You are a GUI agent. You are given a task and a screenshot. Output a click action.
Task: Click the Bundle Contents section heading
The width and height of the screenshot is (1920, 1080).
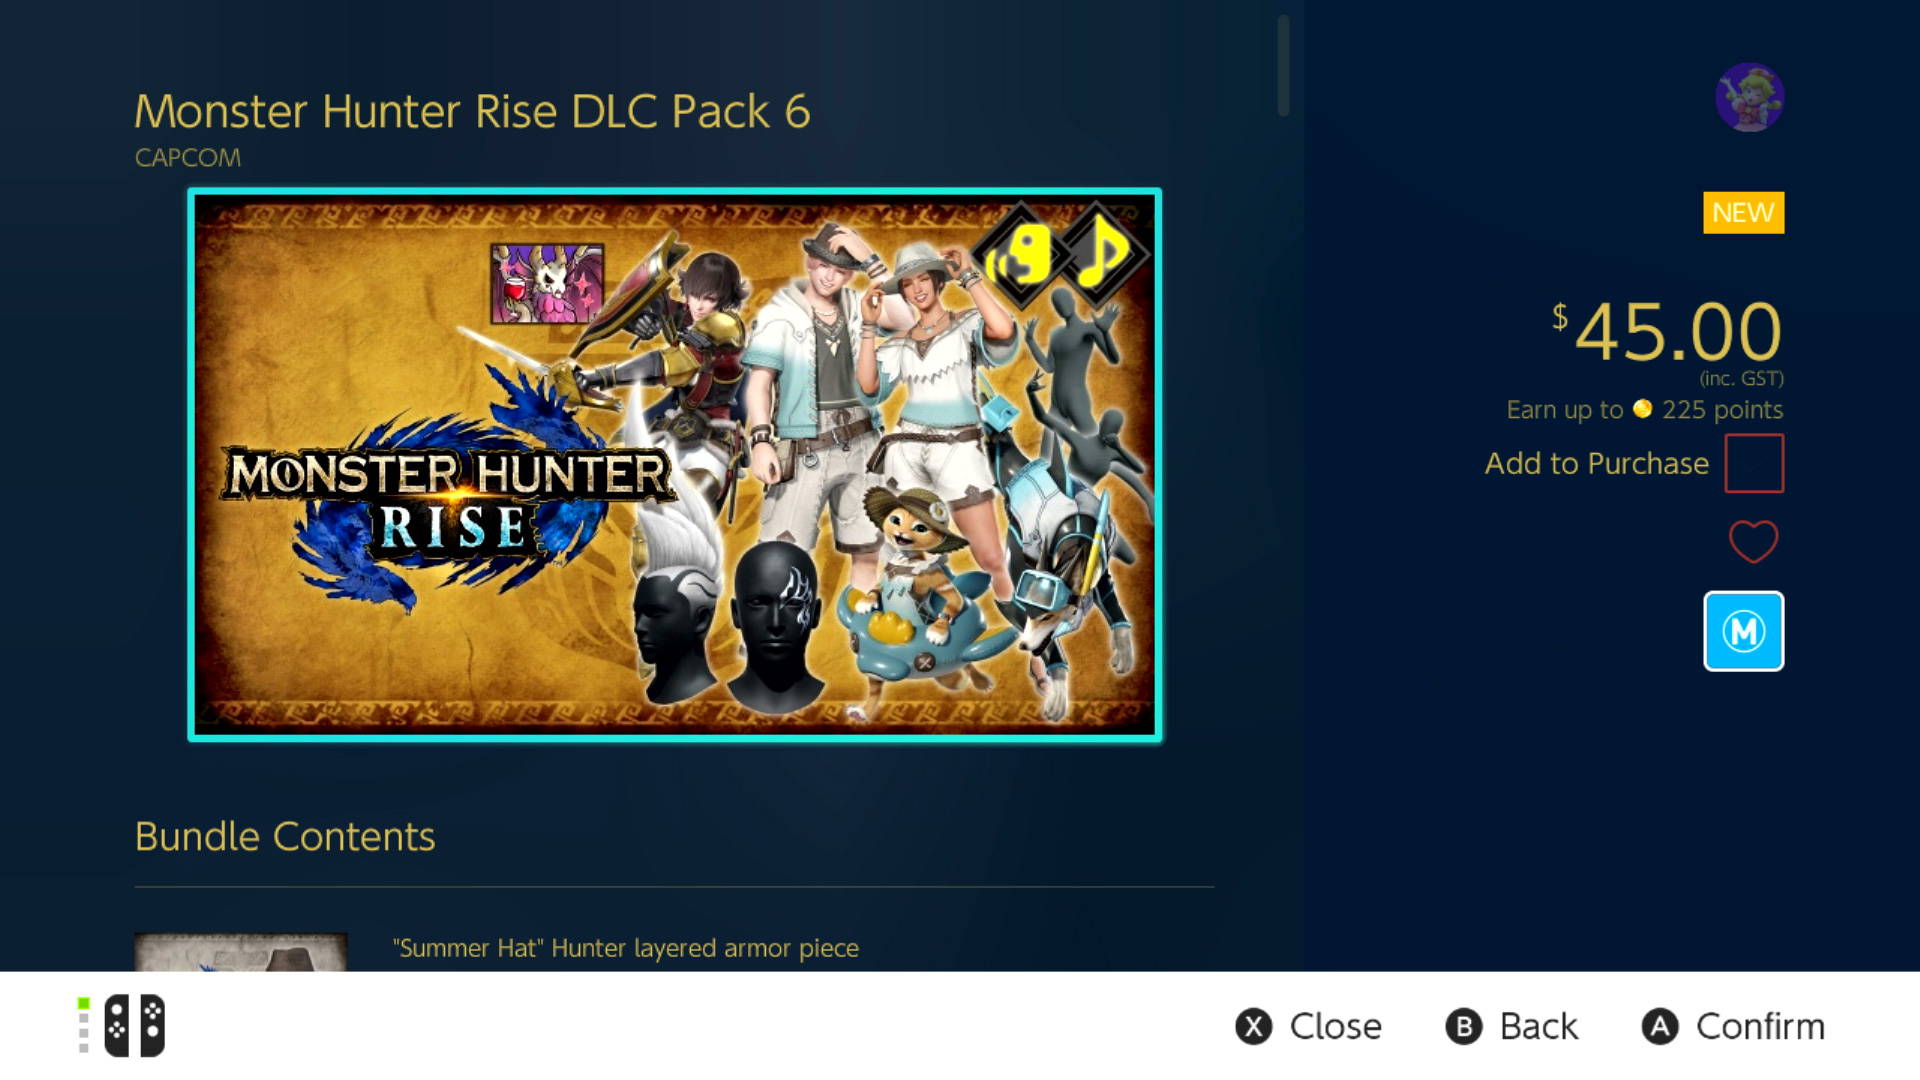click(285, 836)
